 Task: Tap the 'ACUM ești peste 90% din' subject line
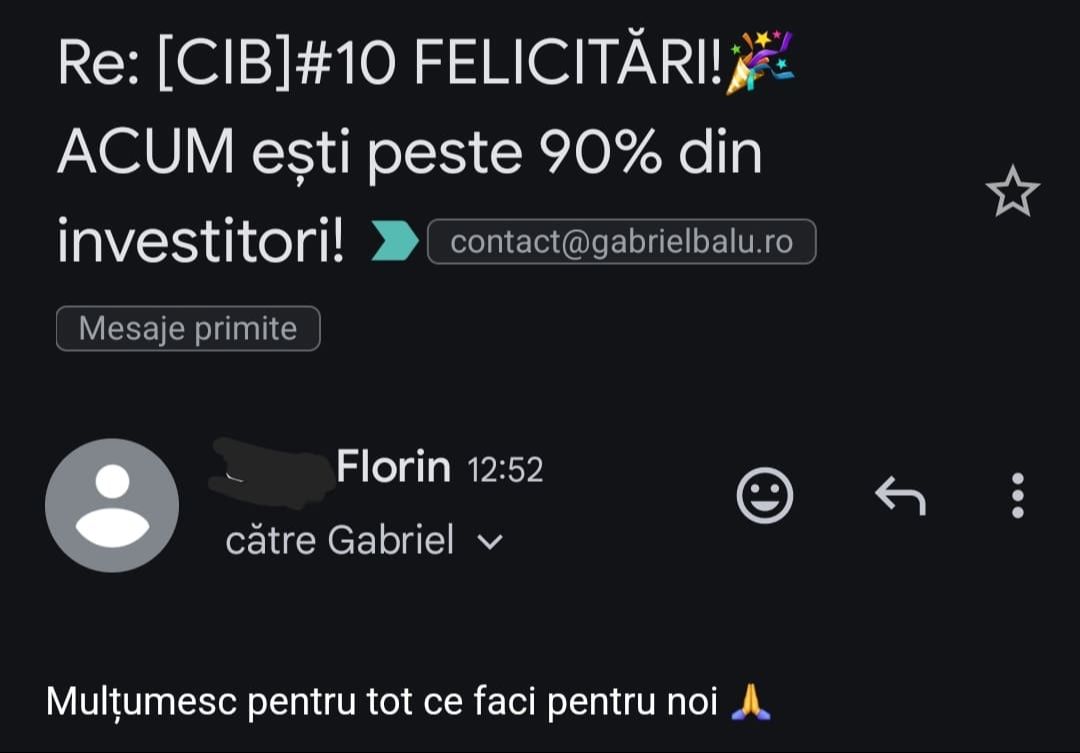(410, 154)
